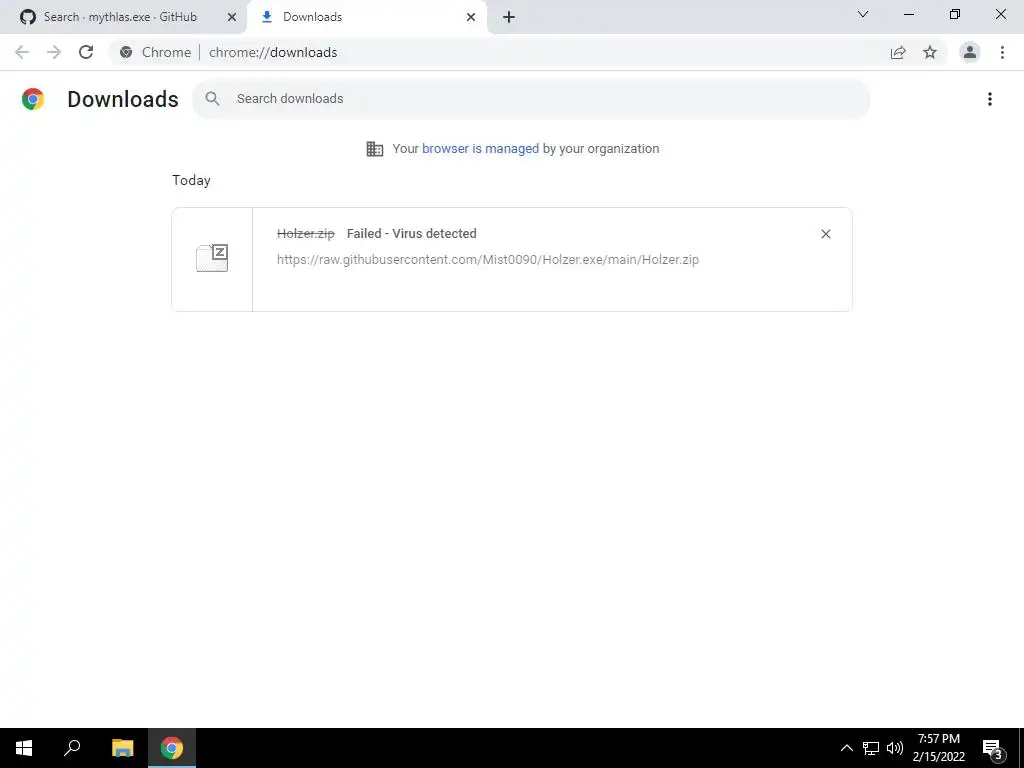
Task: Click the Holzer.zip file icon
Action: (x=212, y=259)
